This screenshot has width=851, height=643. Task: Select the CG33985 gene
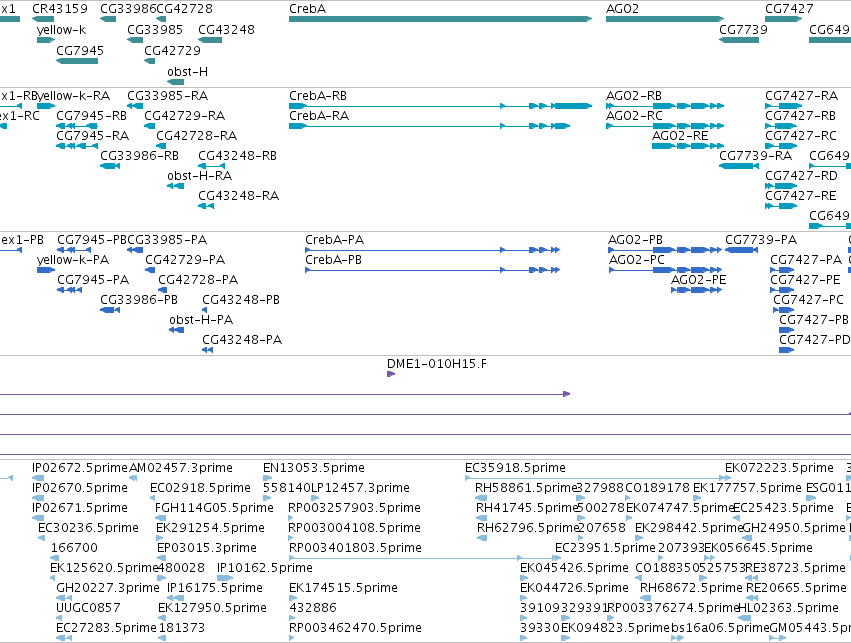(x=135, y=40)
